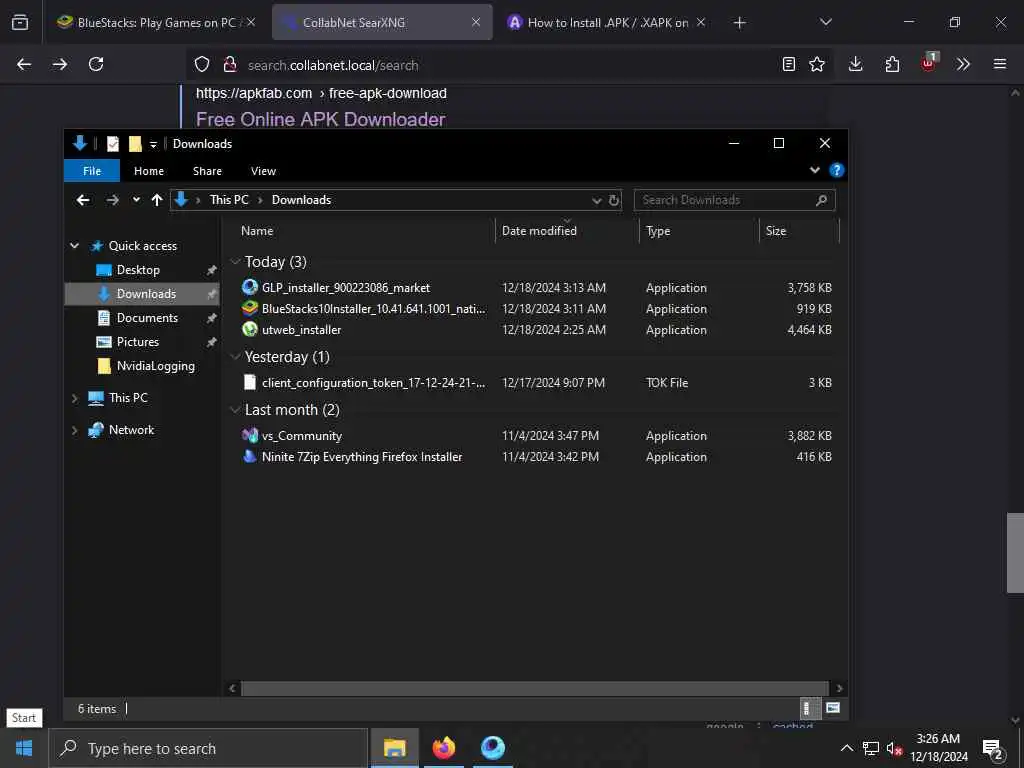Open Customize Quick Access Toolbar dropdown
The width and height of the screenshot is (1024, 768).
[x=153, y=144]
